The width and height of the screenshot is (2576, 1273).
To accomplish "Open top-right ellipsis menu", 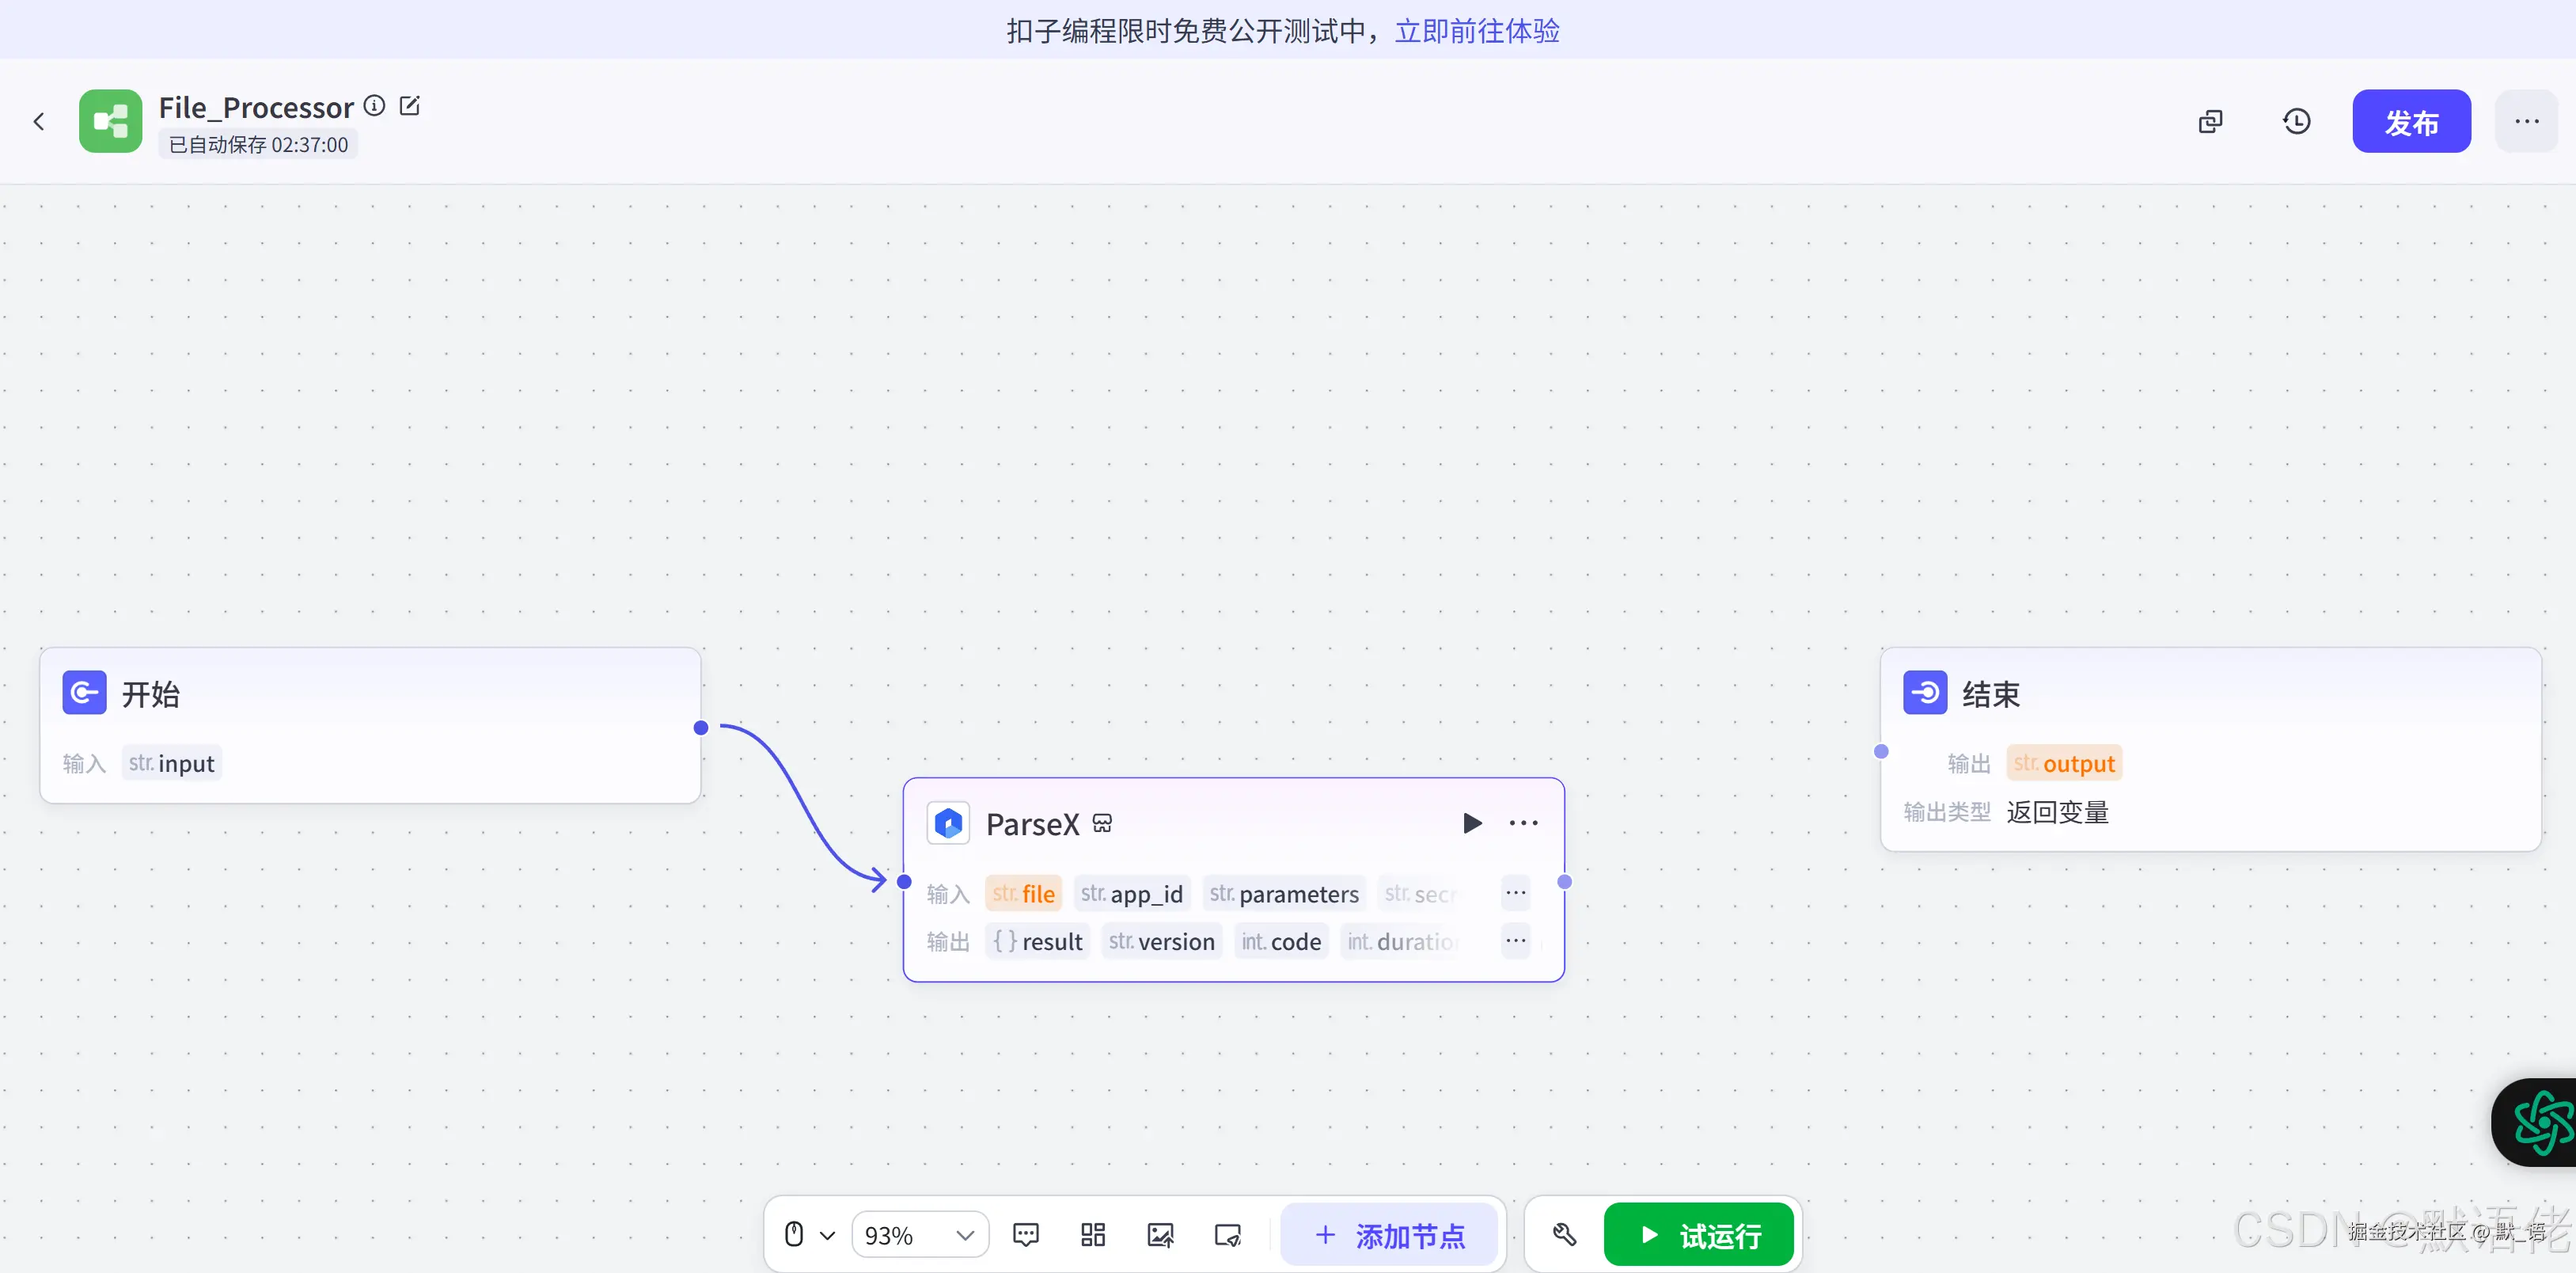I will [x=2527, y=121].
